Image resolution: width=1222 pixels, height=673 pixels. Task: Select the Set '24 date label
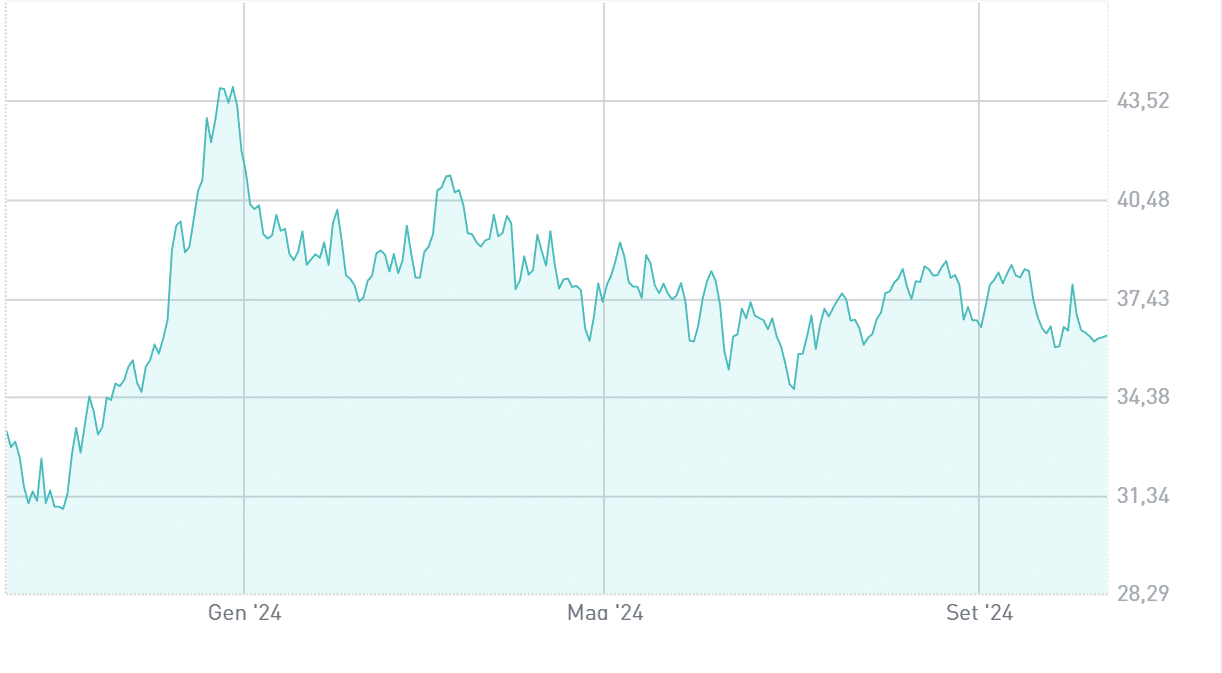tap(979, 614)
